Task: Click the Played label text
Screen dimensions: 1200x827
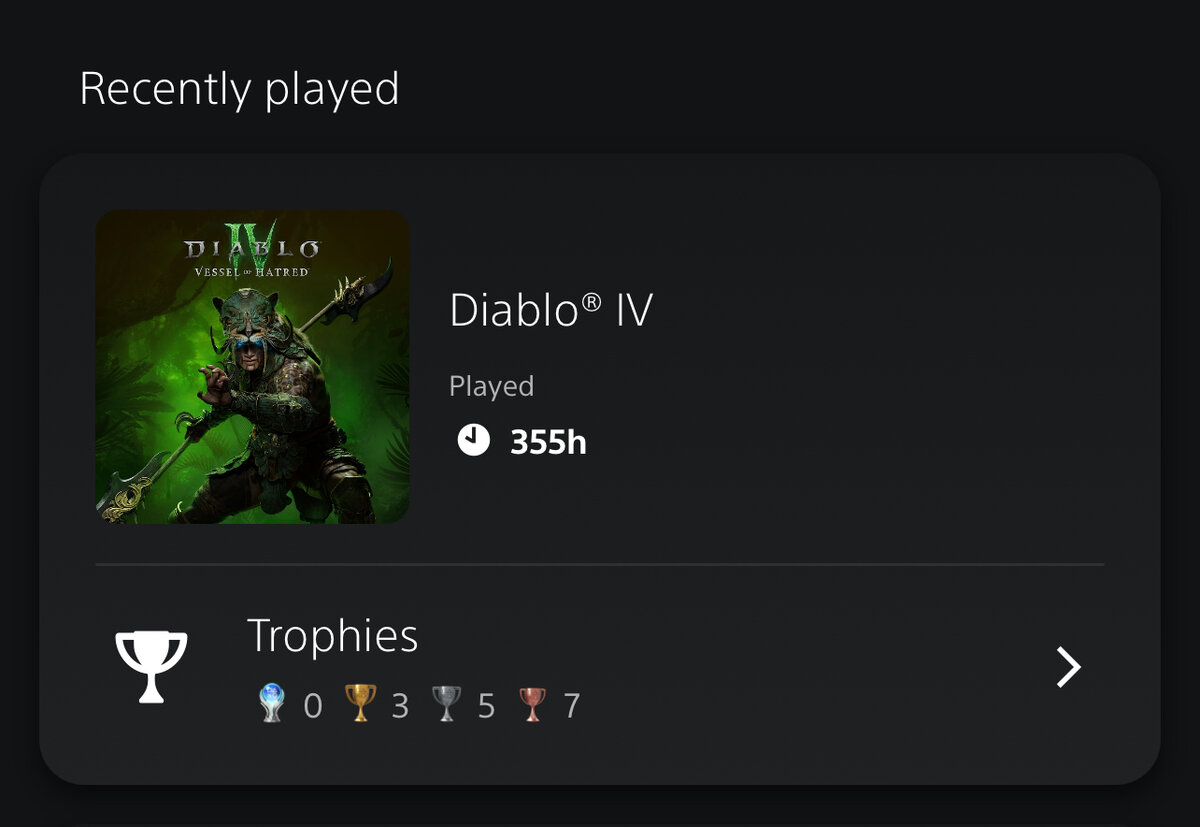Action: pos(492,387)
